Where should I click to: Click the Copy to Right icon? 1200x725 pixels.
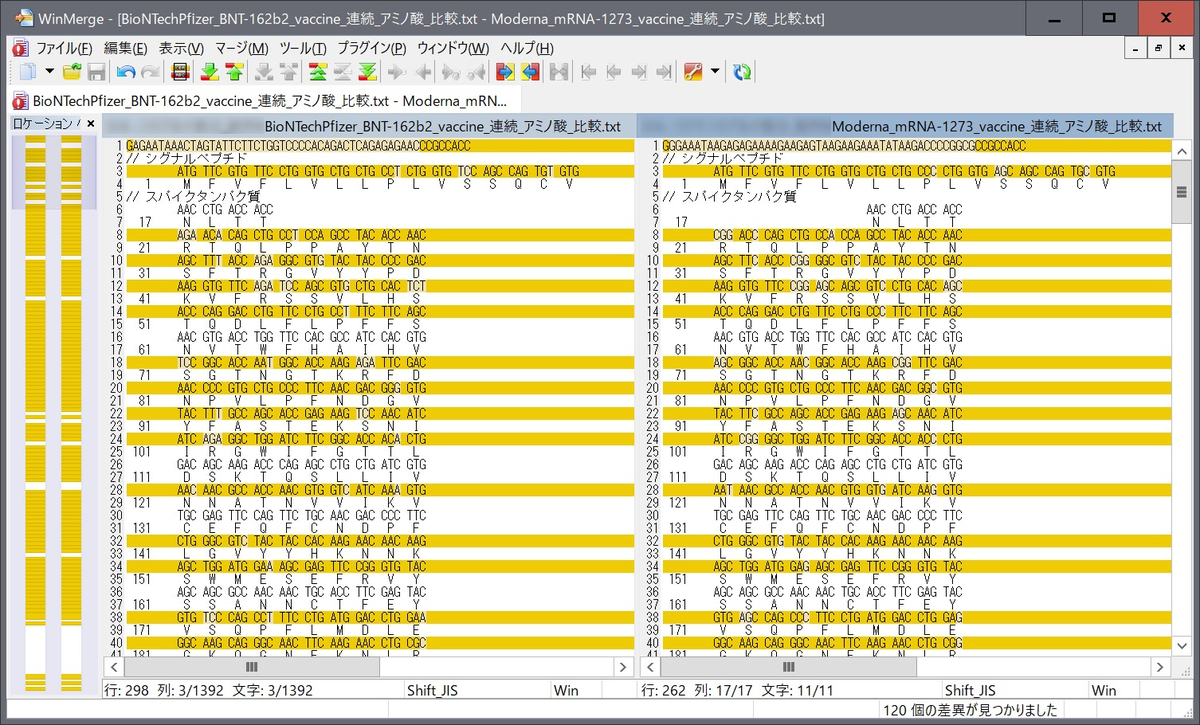(396, 72)
